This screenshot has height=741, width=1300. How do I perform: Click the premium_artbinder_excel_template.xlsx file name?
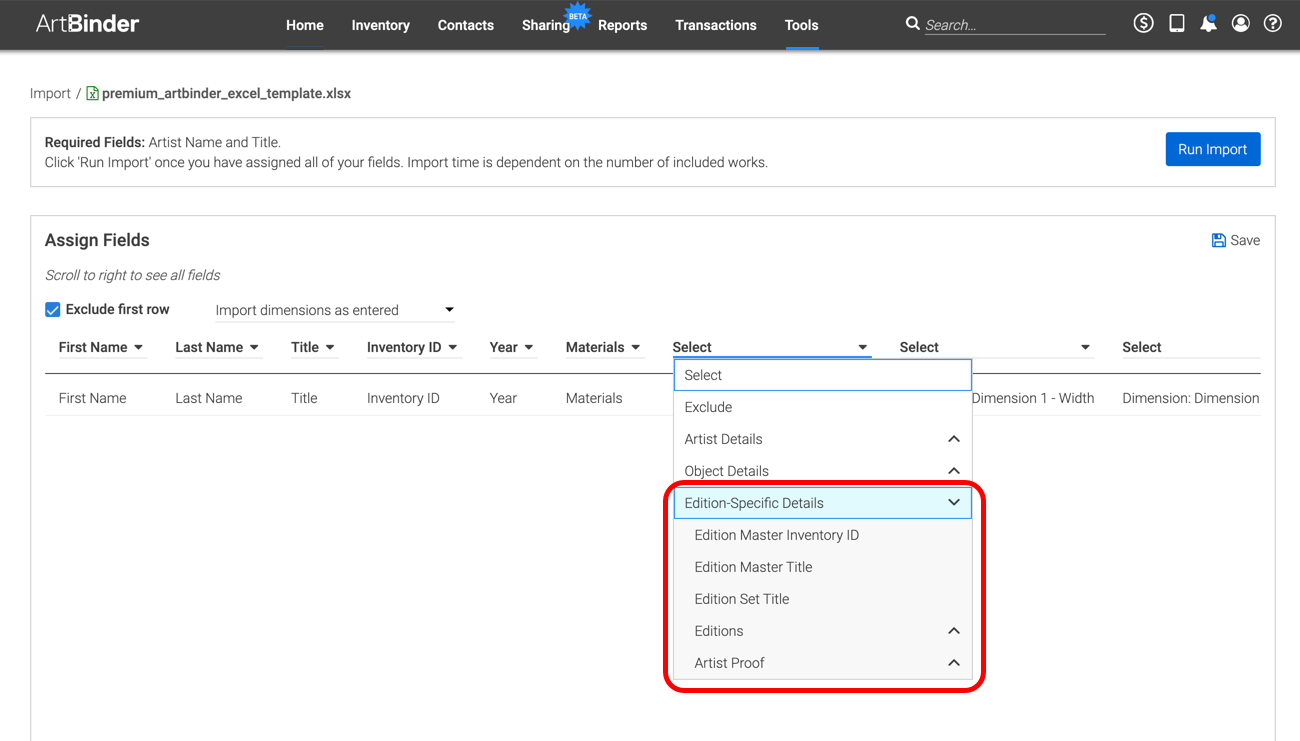[226, 93]
